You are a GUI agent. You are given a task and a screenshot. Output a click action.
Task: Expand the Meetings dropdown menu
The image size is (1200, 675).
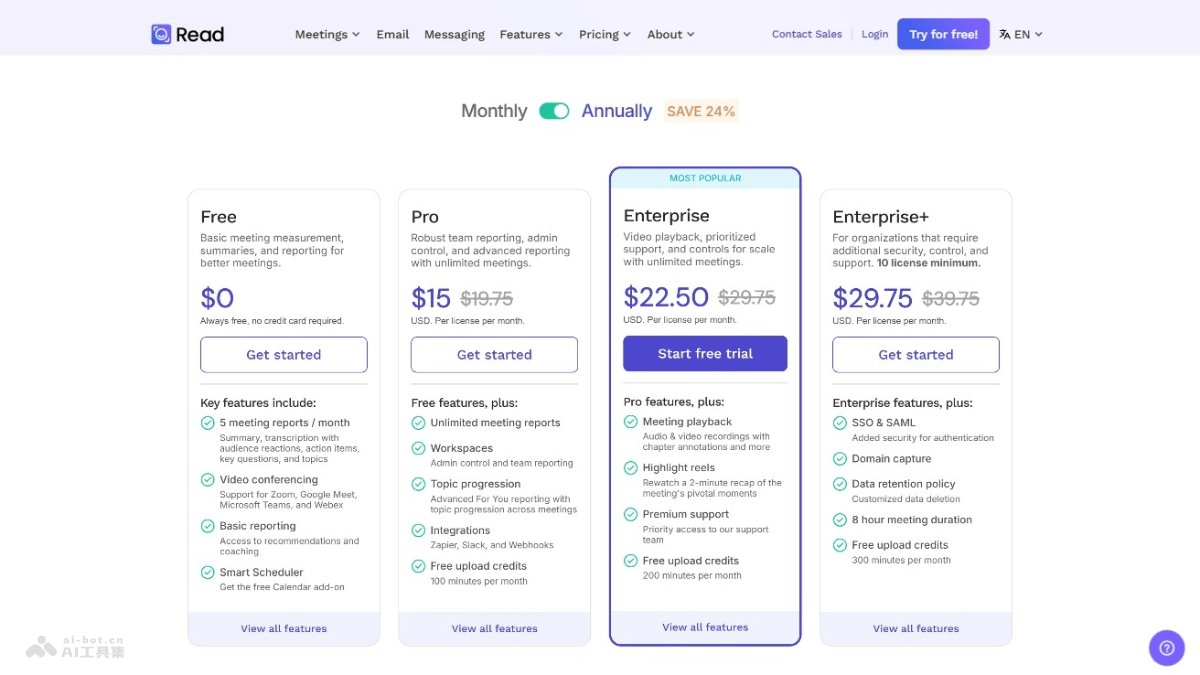click(x=327, y=34)
